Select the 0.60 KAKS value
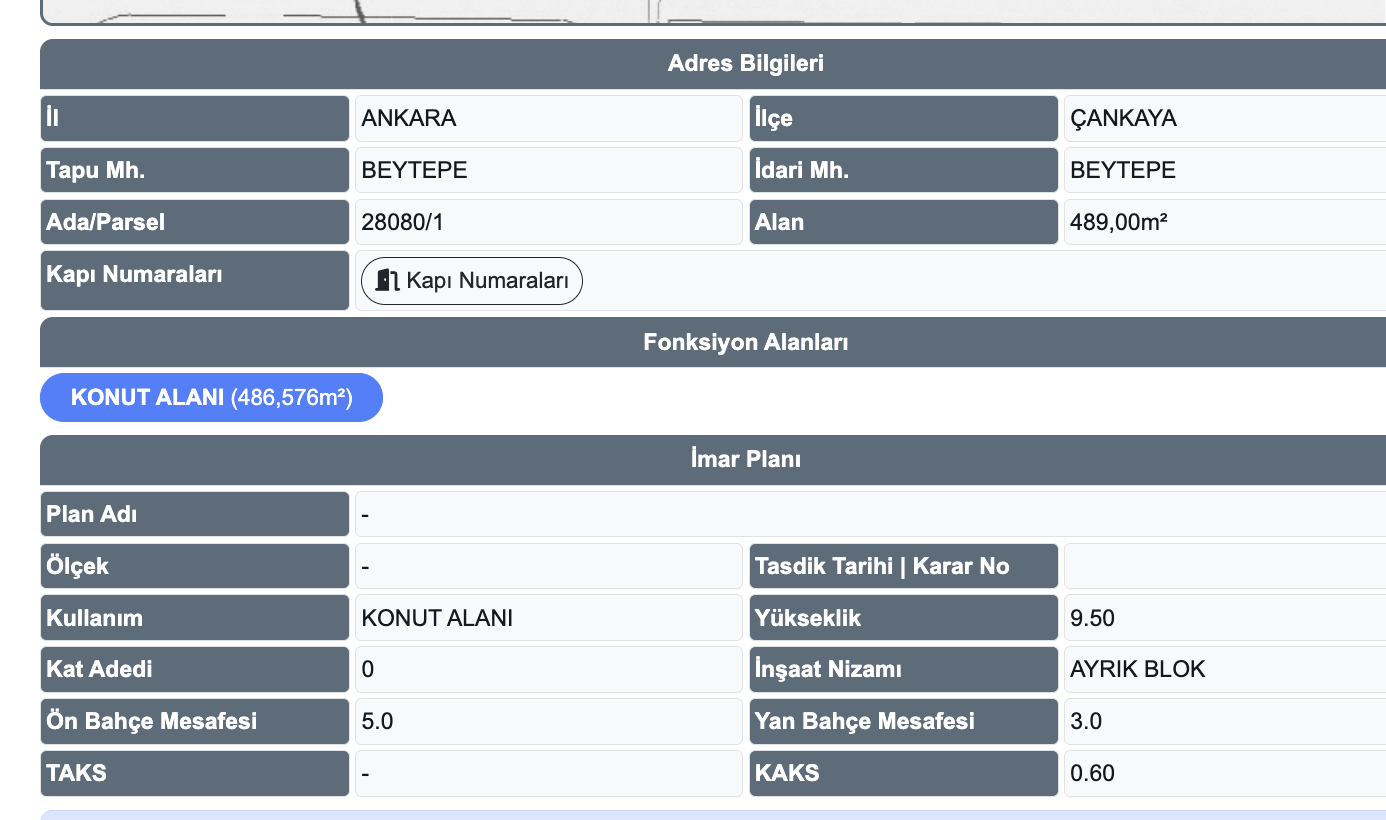This screenshot has height=820, width=1386. click(1224, 773)
